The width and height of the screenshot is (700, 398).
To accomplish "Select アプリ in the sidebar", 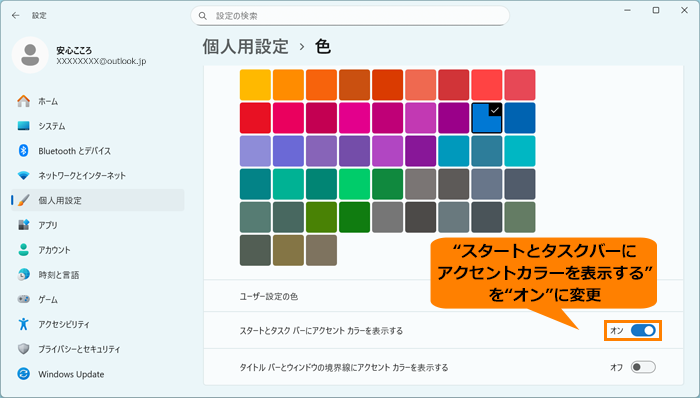I will 98,225.
